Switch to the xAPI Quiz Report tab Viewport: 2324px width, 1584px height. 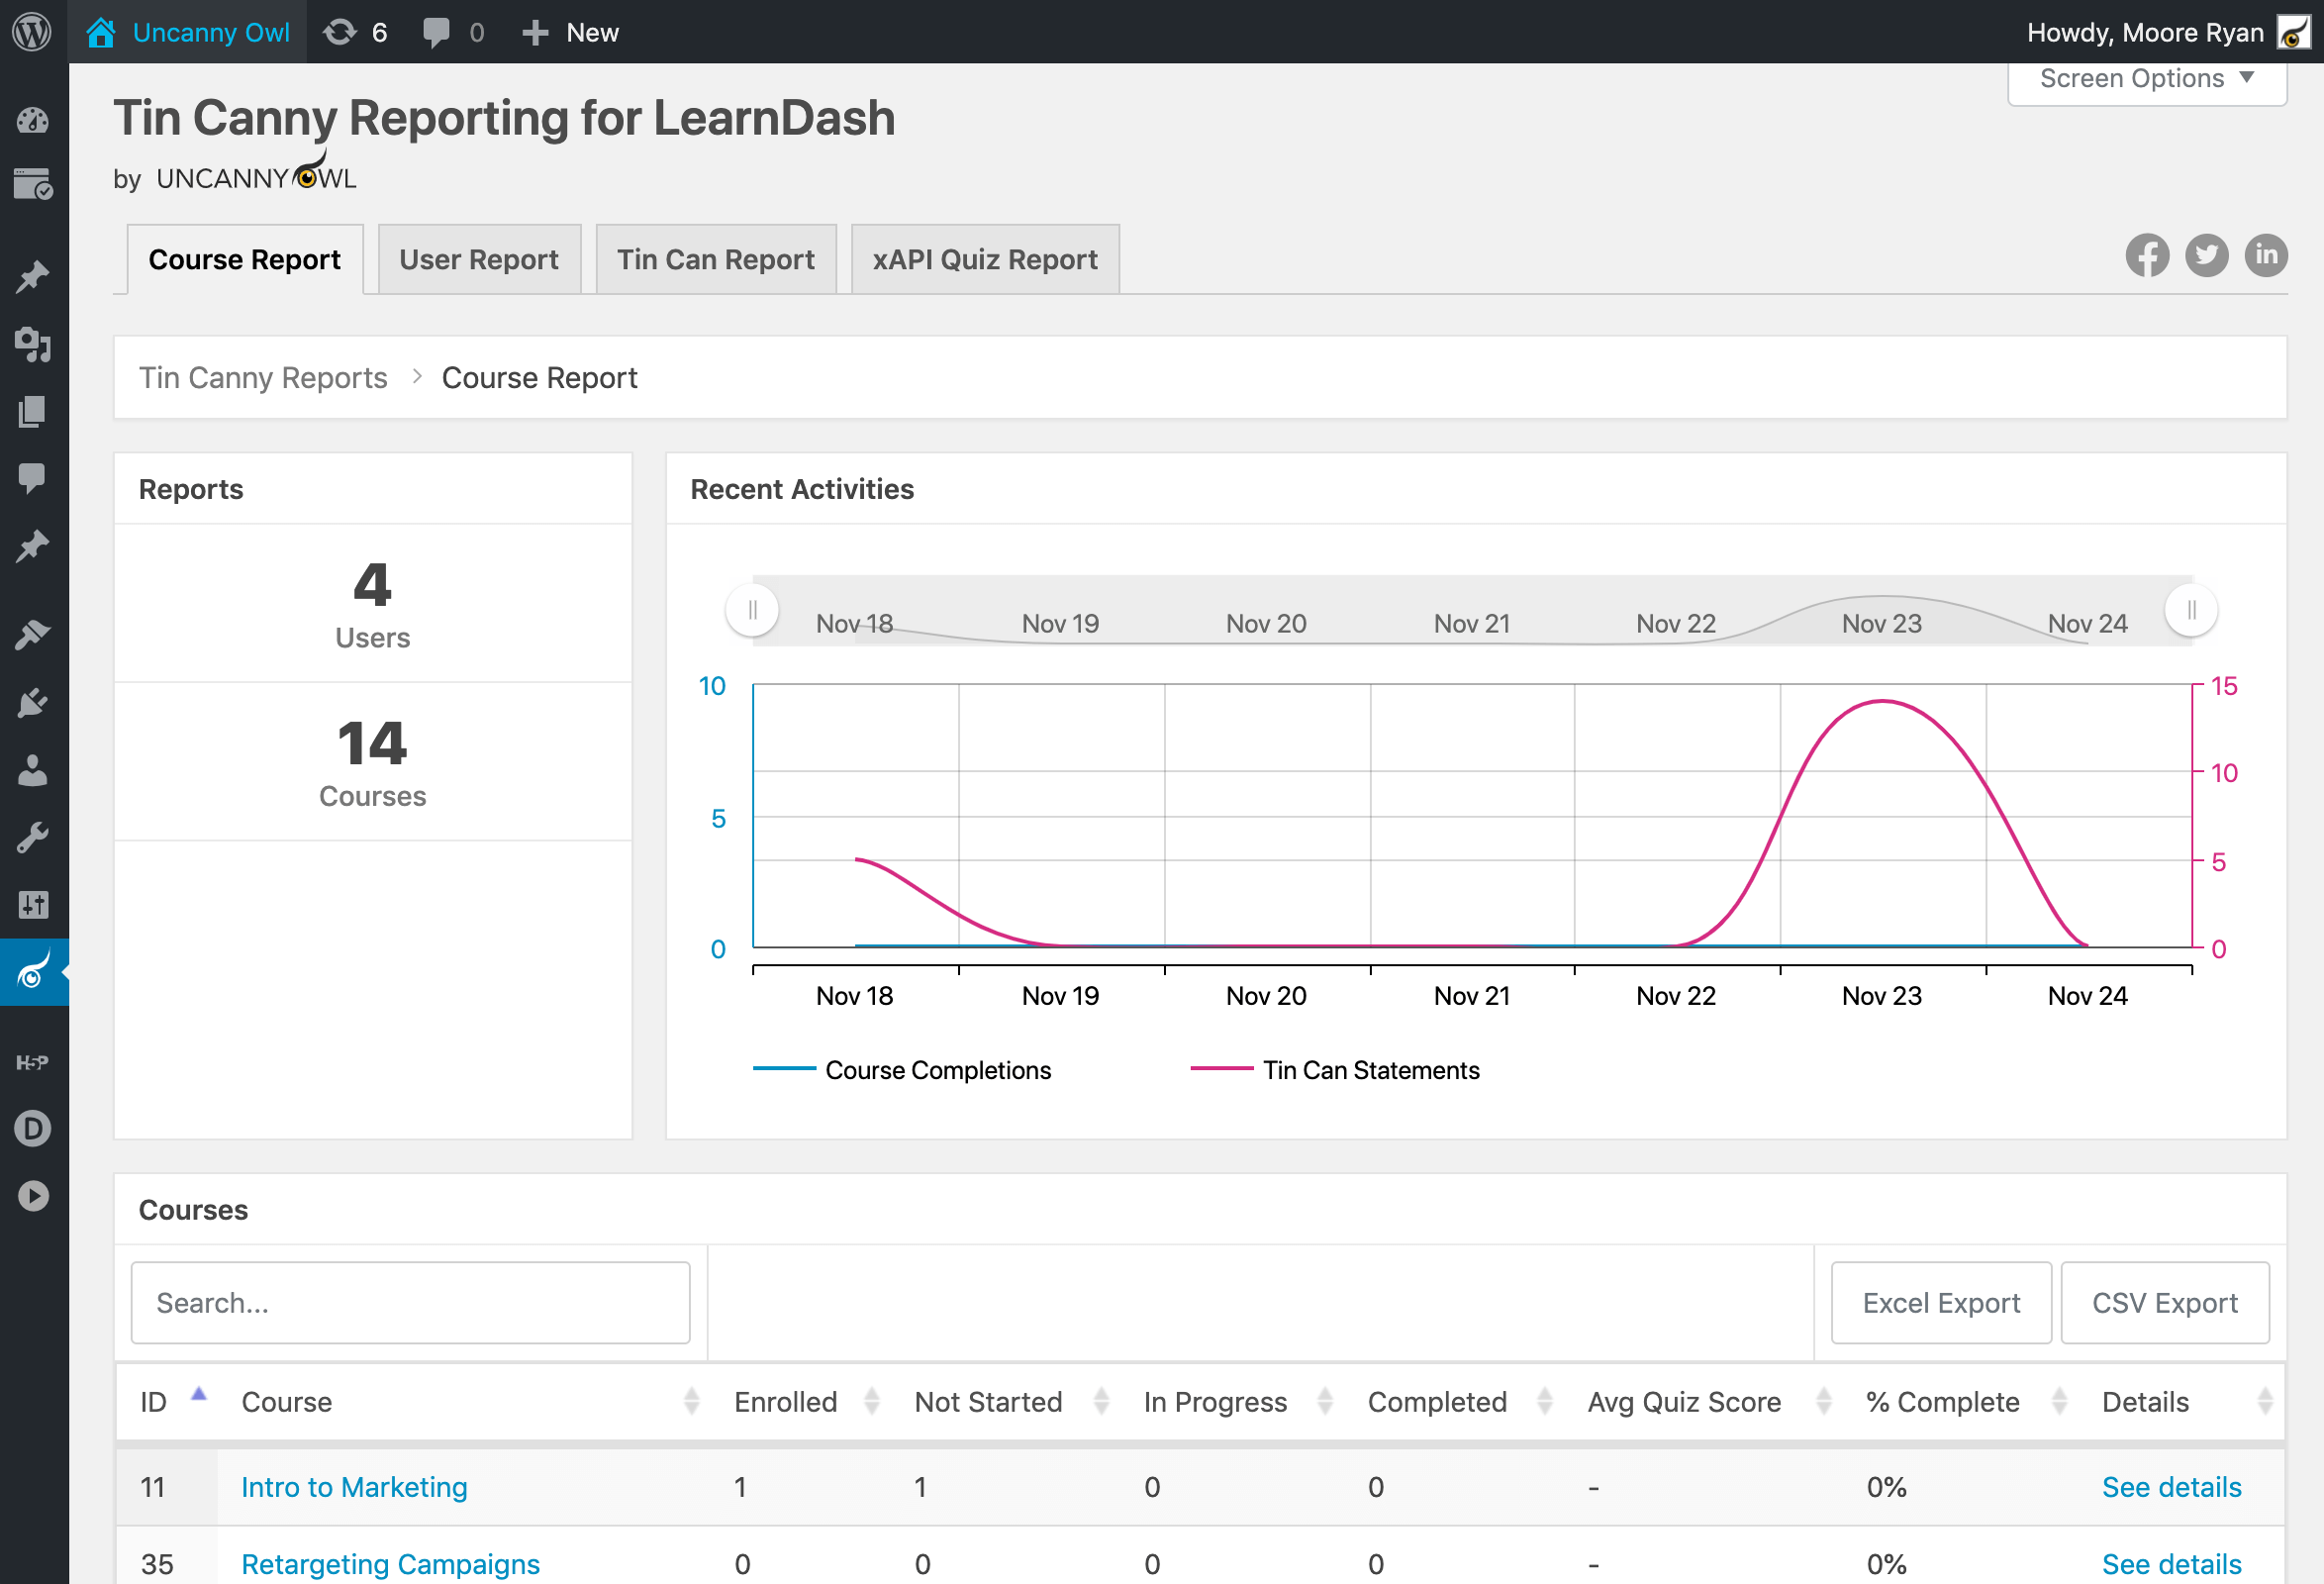[x=984, y=260]
